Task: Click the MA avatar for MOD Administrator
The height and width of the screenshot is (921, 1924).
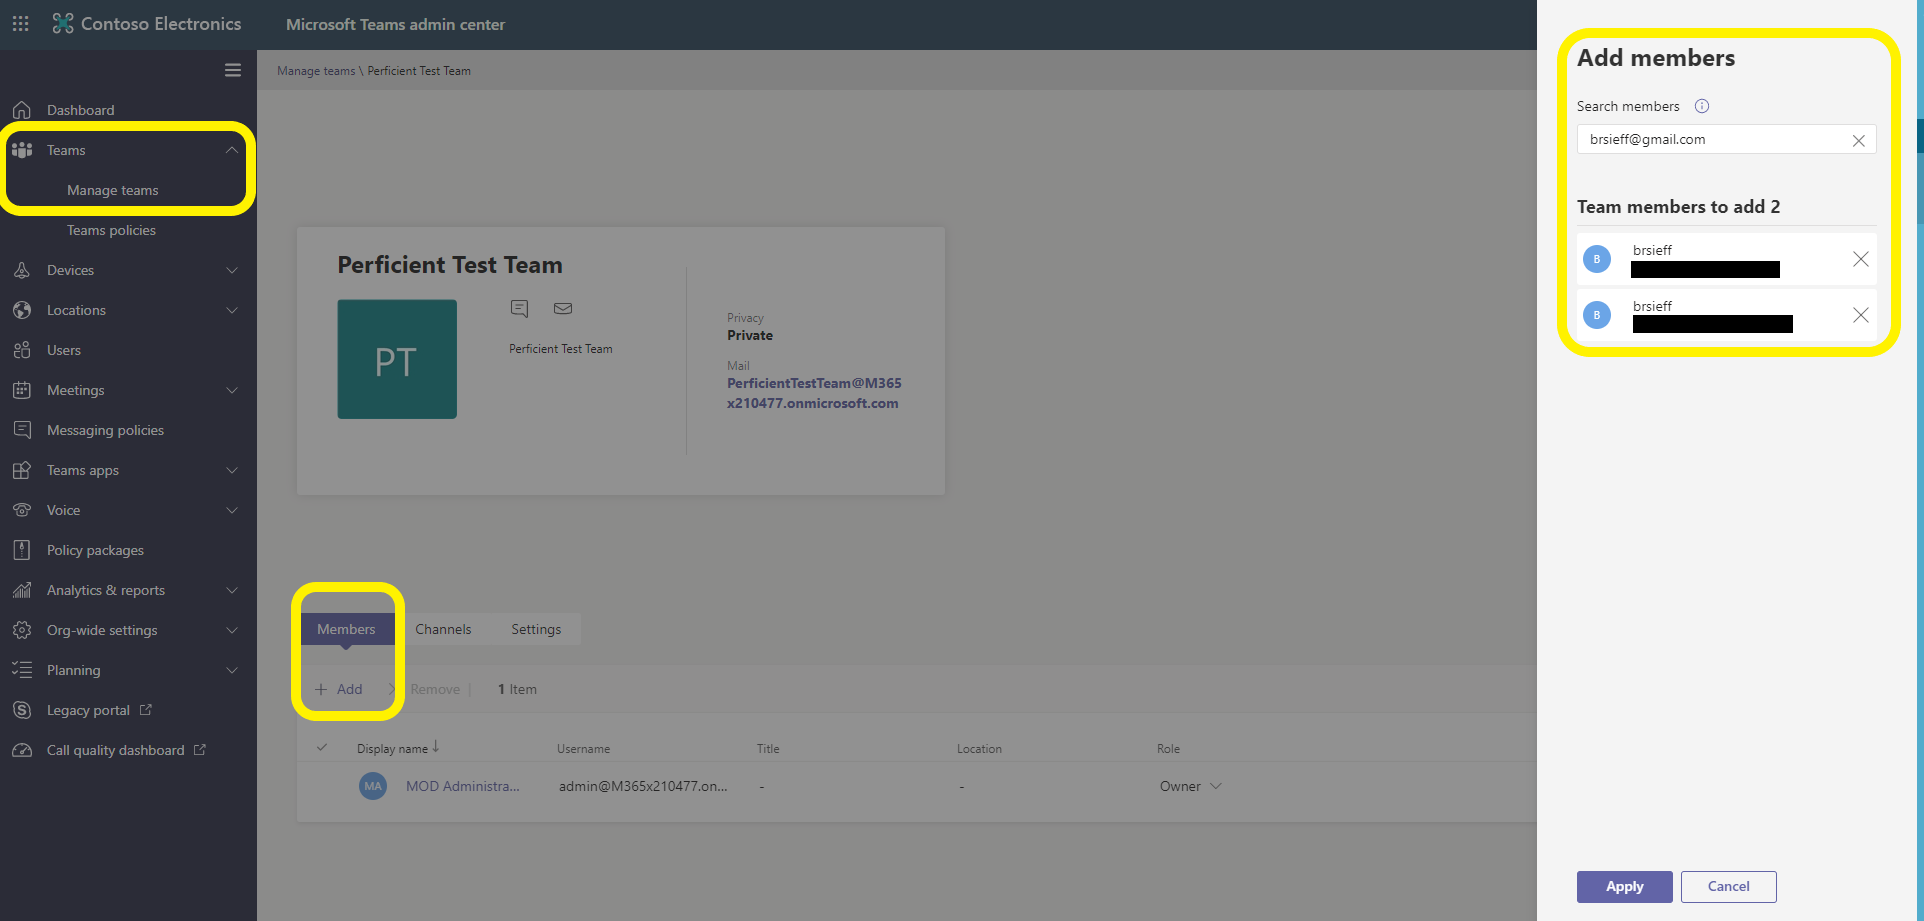Action: [x=373, y=786]
